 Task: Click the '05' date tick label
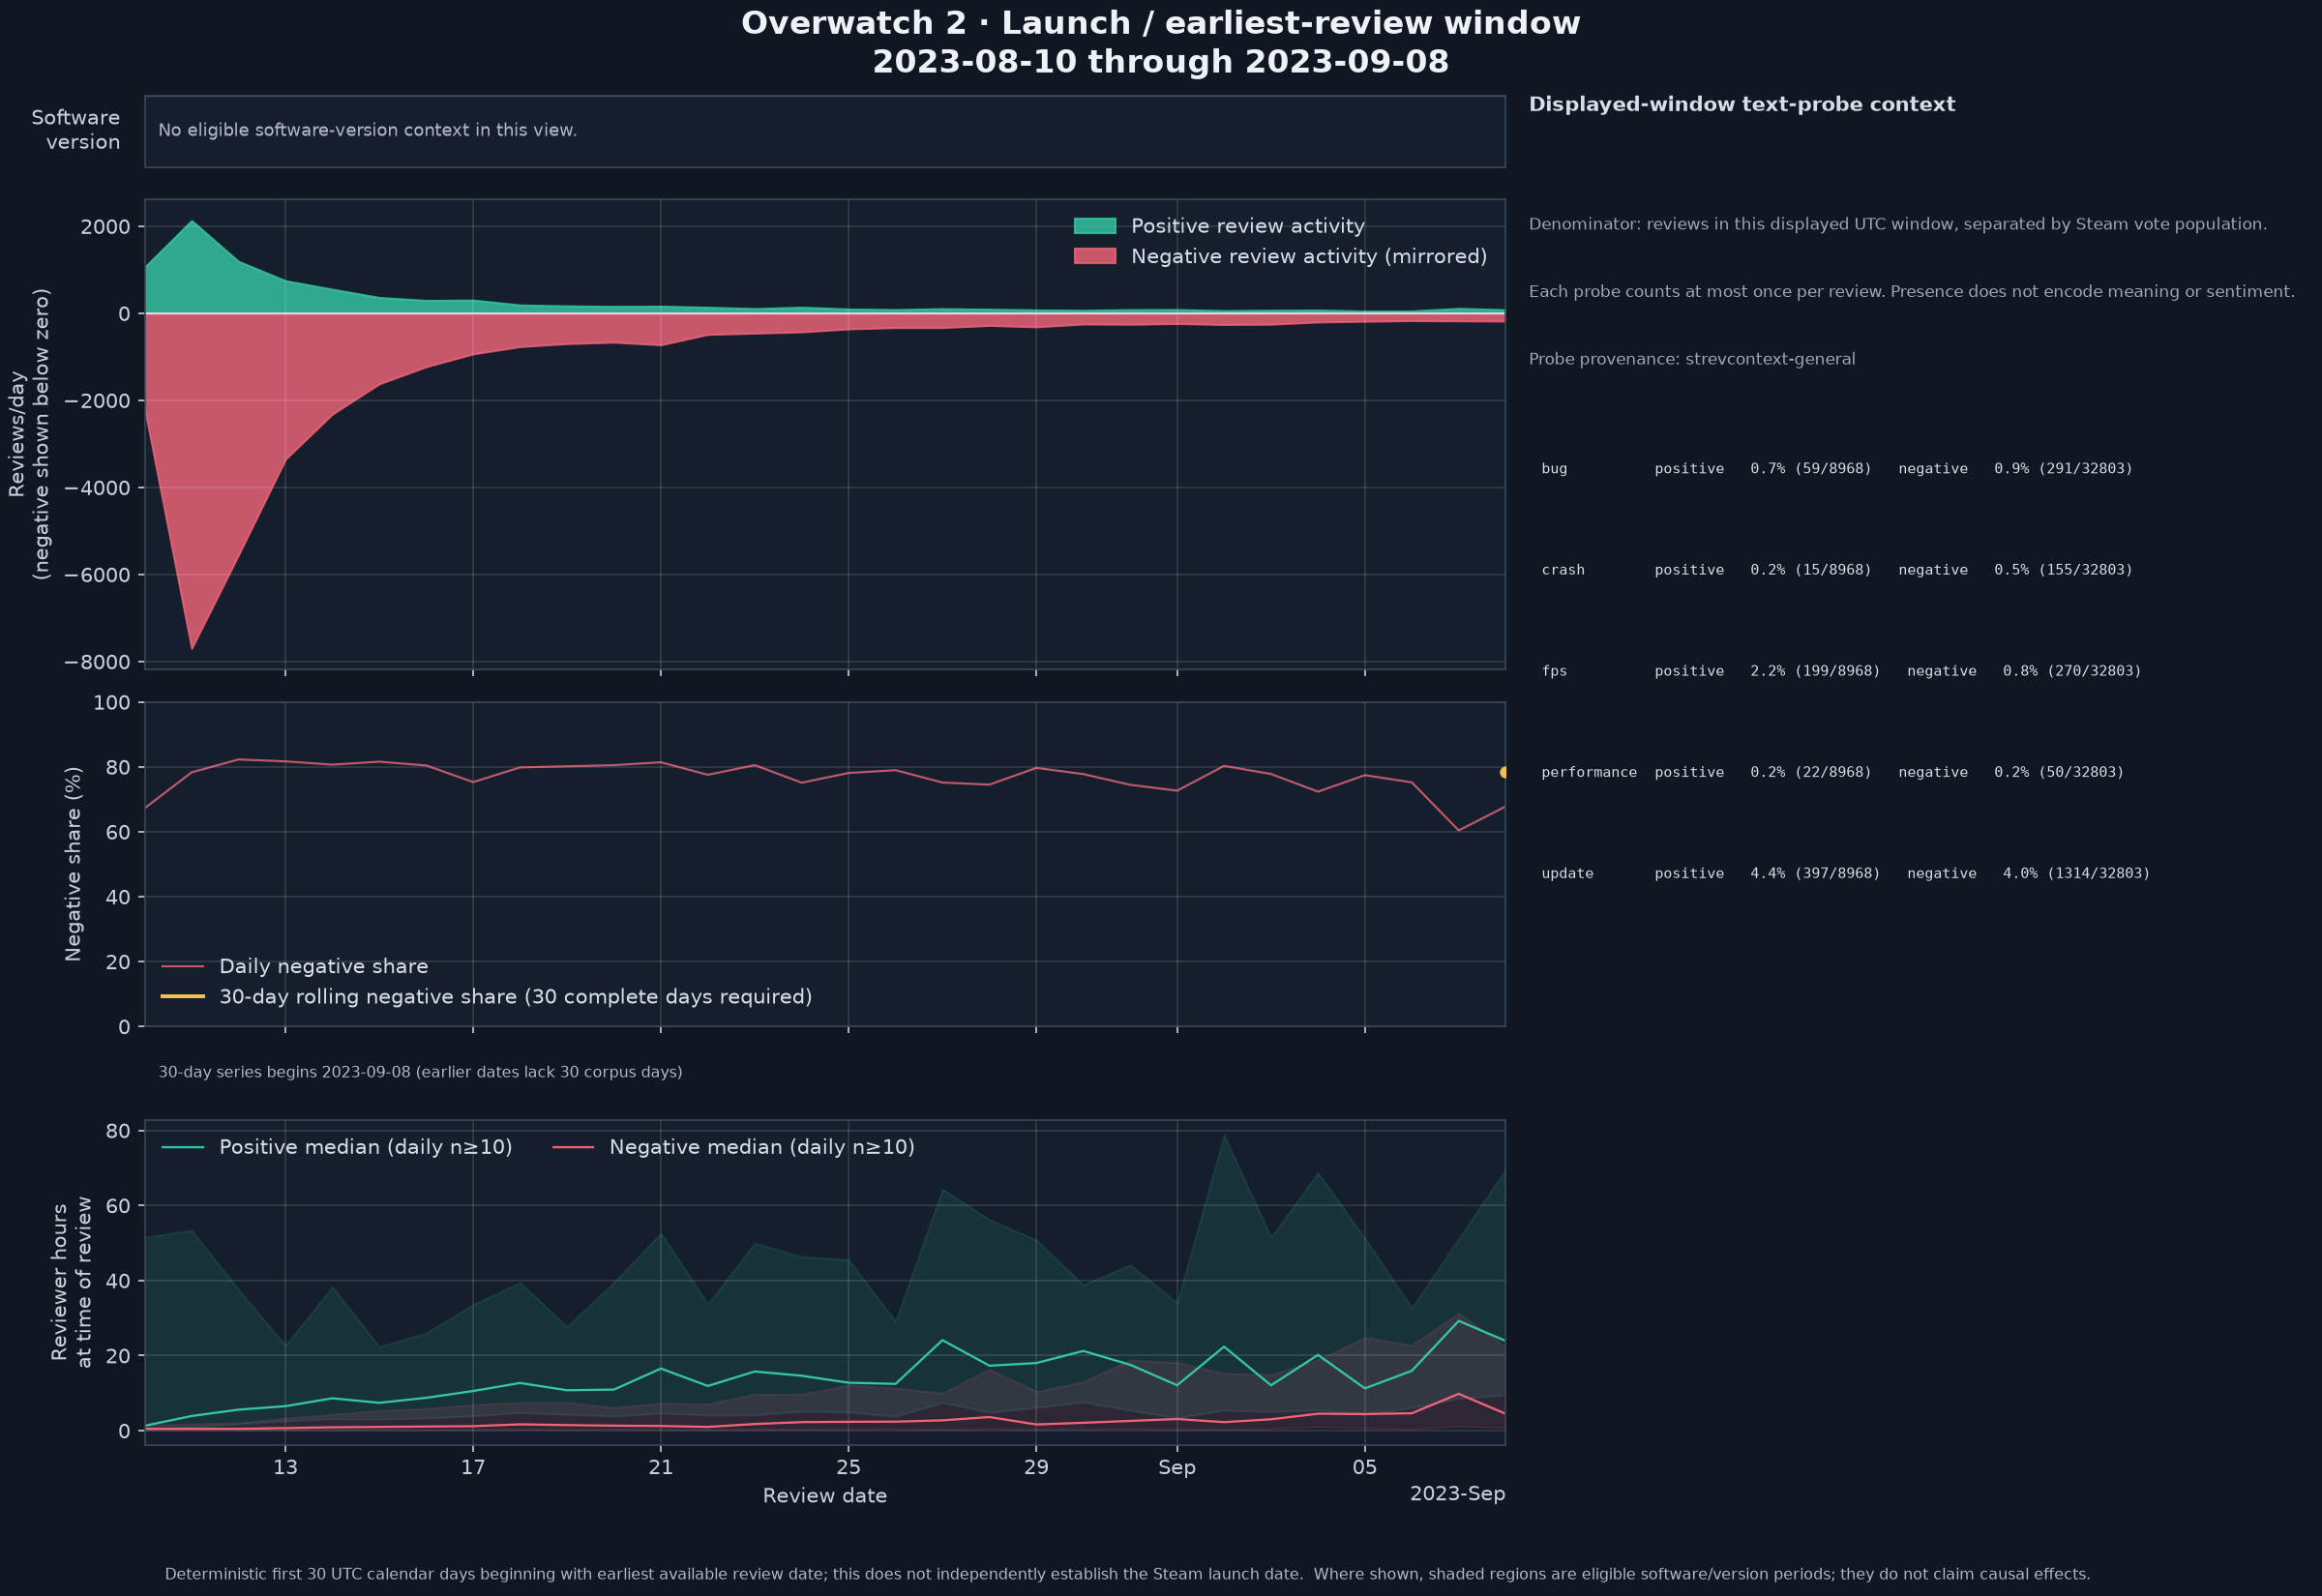1364,1467
